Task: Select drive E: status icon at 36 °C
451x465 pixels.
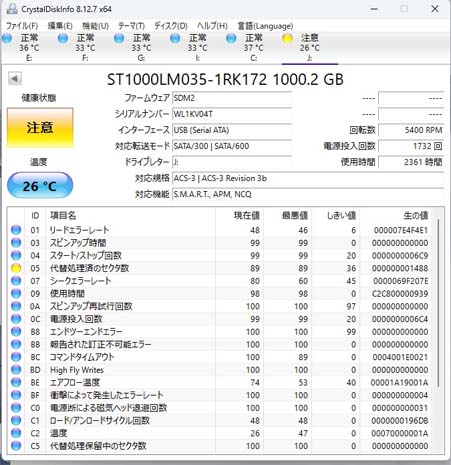Action: pyautogui.click(x=7, y=39)
